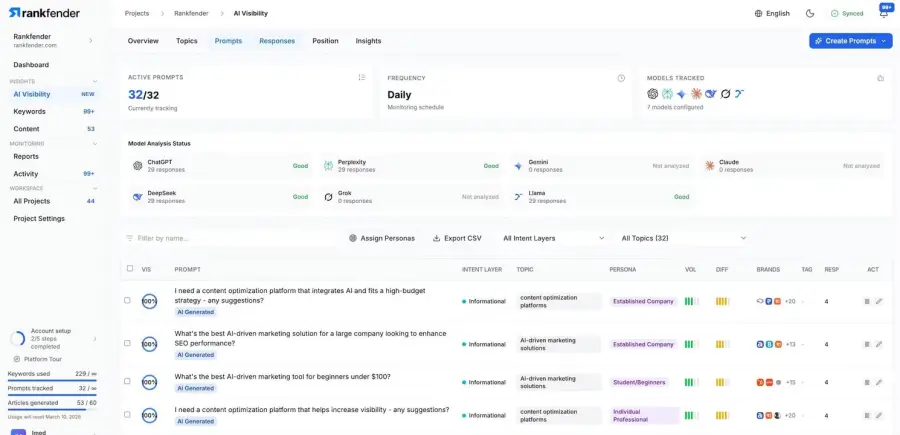
Task: Check the high-budget strategy prompt checkbox
Action: (127, 300)
